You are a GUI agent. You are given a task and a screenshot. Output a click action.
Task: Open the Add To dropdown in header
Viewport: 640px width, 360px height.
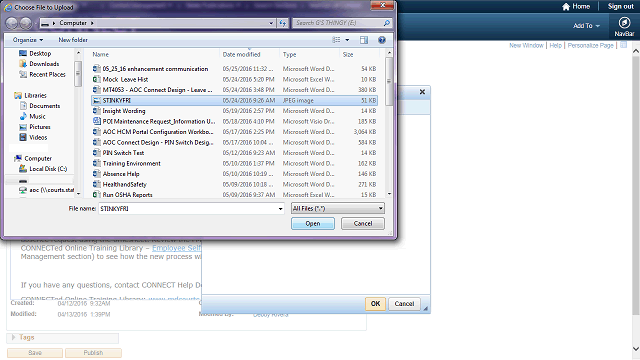coord(587,26)
